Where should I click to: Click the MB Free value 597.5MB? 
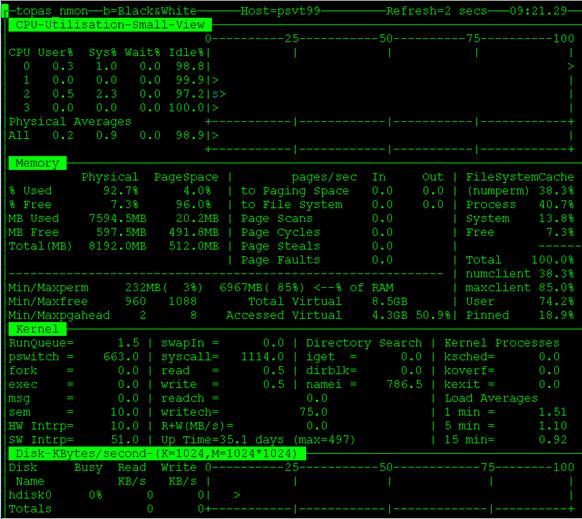[x=121, y=232]
